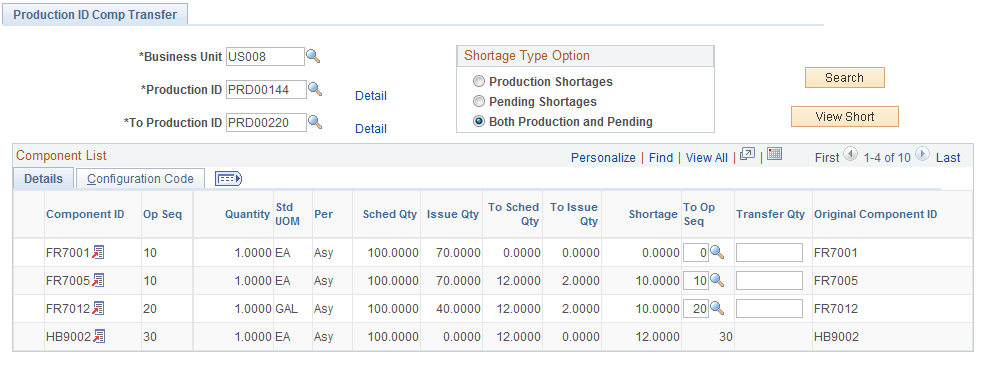The width and height of the screenshot is (982, 370).
Task: Download Component List to spreadsheet icon
Action: pyautogui.click(x=775, y=154)
